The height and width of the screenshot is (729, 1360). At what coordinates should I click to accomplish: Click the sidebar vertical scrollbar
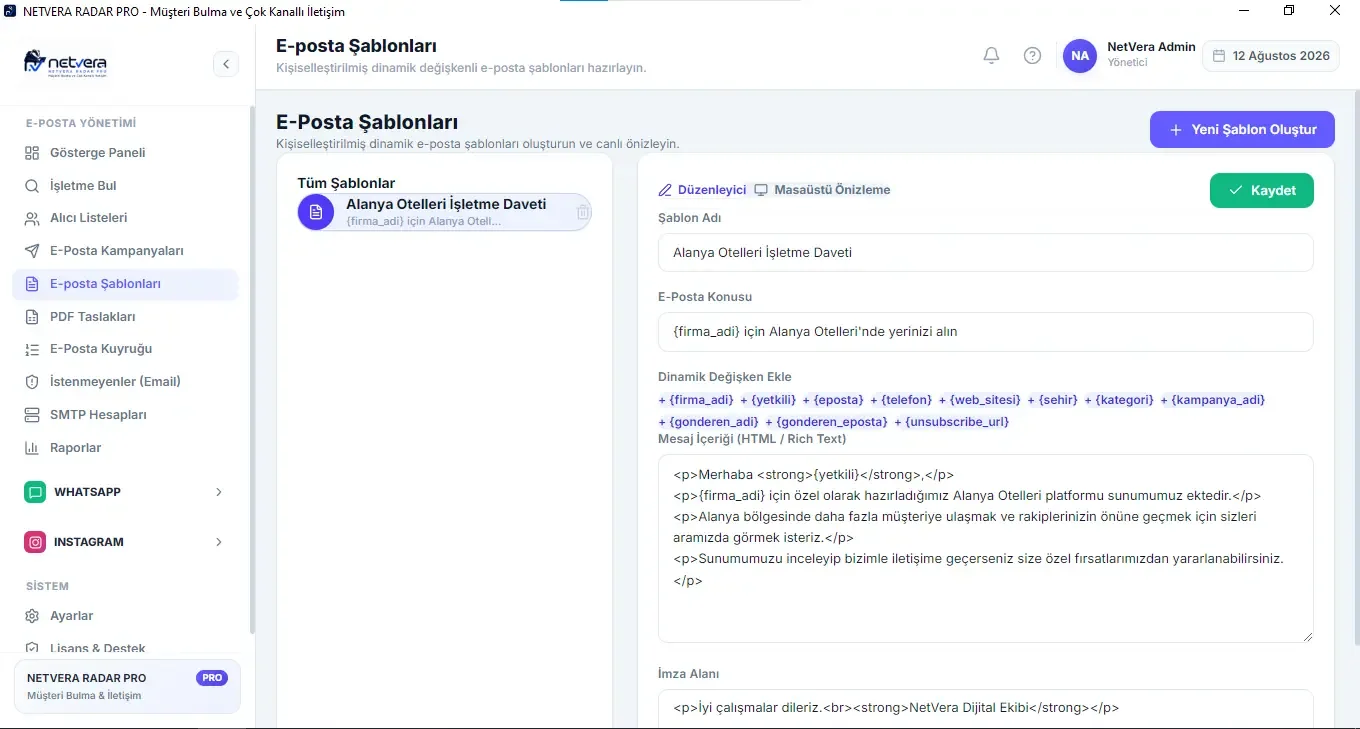coord(252,370)
